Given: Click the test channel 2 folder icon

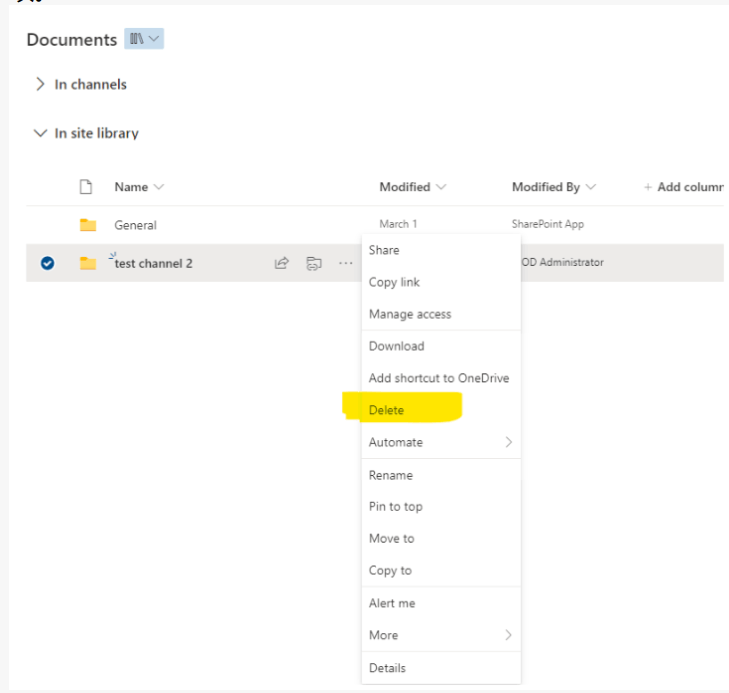Looking at the screenshot, I should (88, 263).
